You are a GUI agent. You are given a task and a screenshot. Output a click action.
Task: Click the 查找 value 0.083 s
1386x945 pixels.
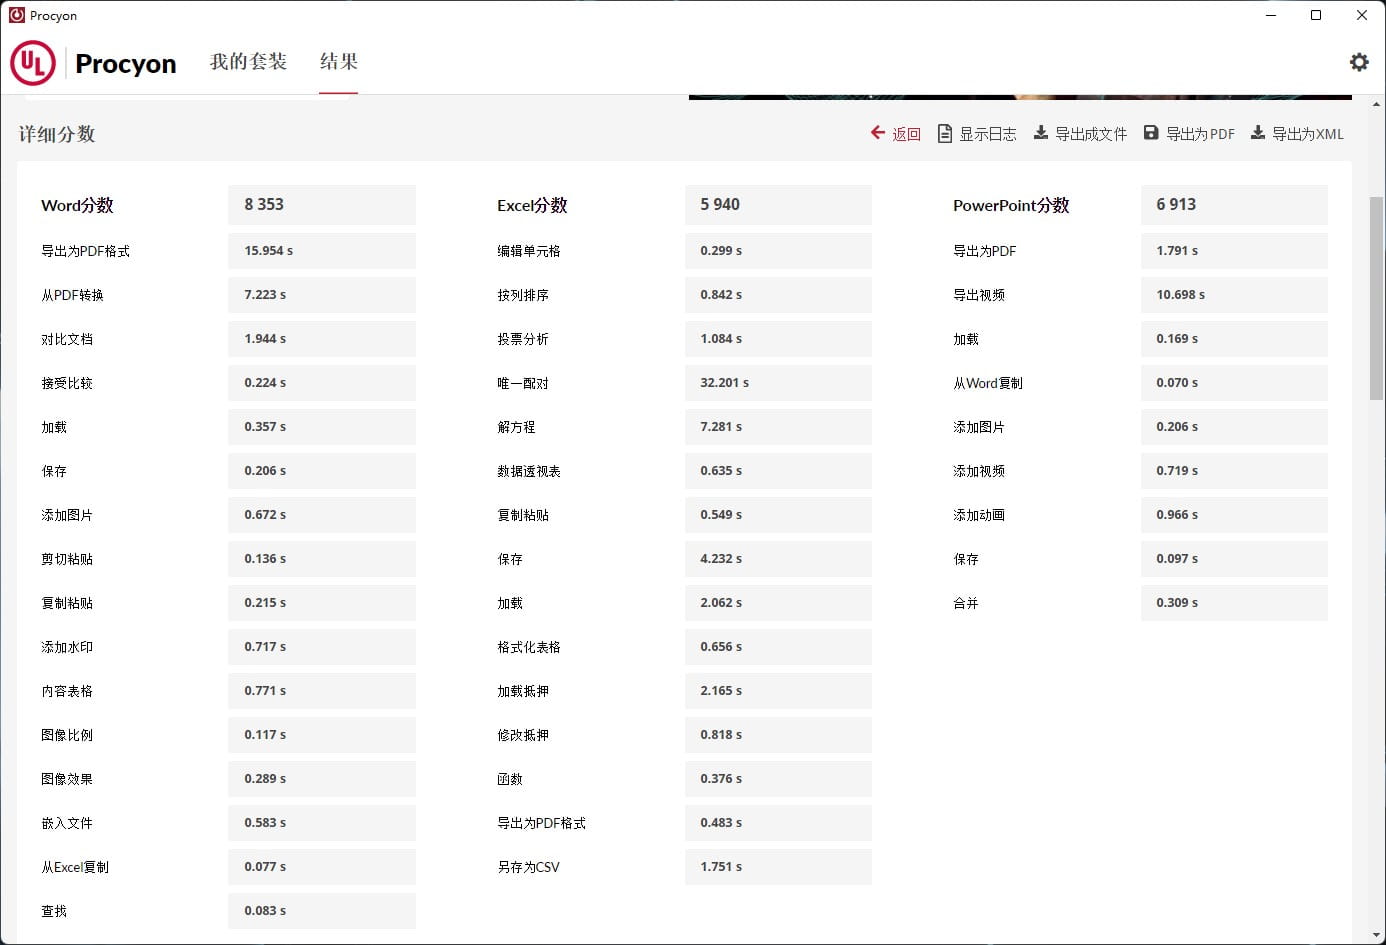(321, 911)
